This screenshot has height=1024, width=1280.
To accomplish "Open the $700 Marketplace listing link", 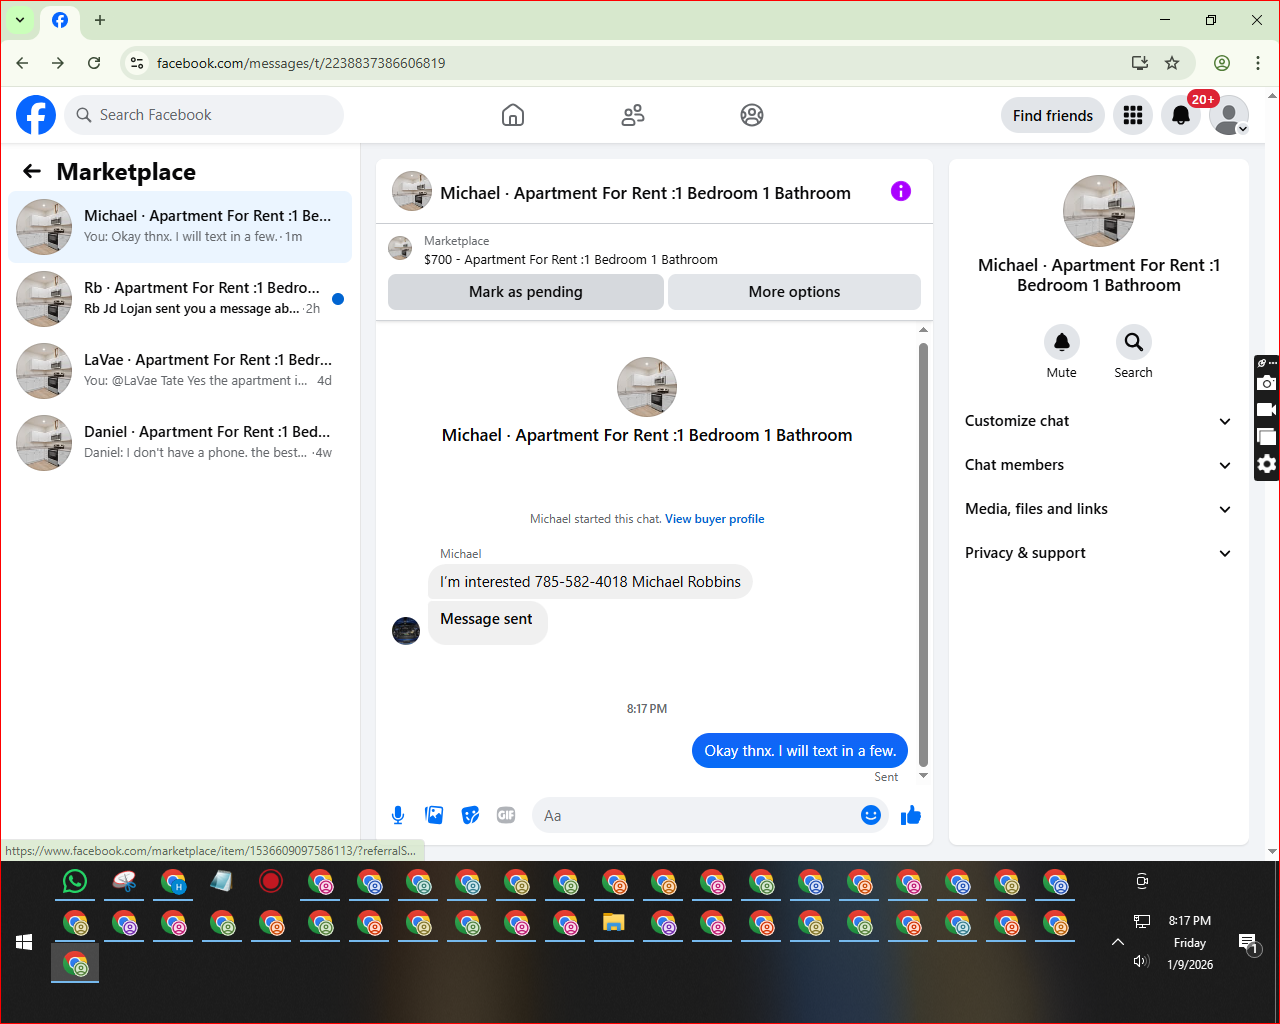I will (571, 259).
